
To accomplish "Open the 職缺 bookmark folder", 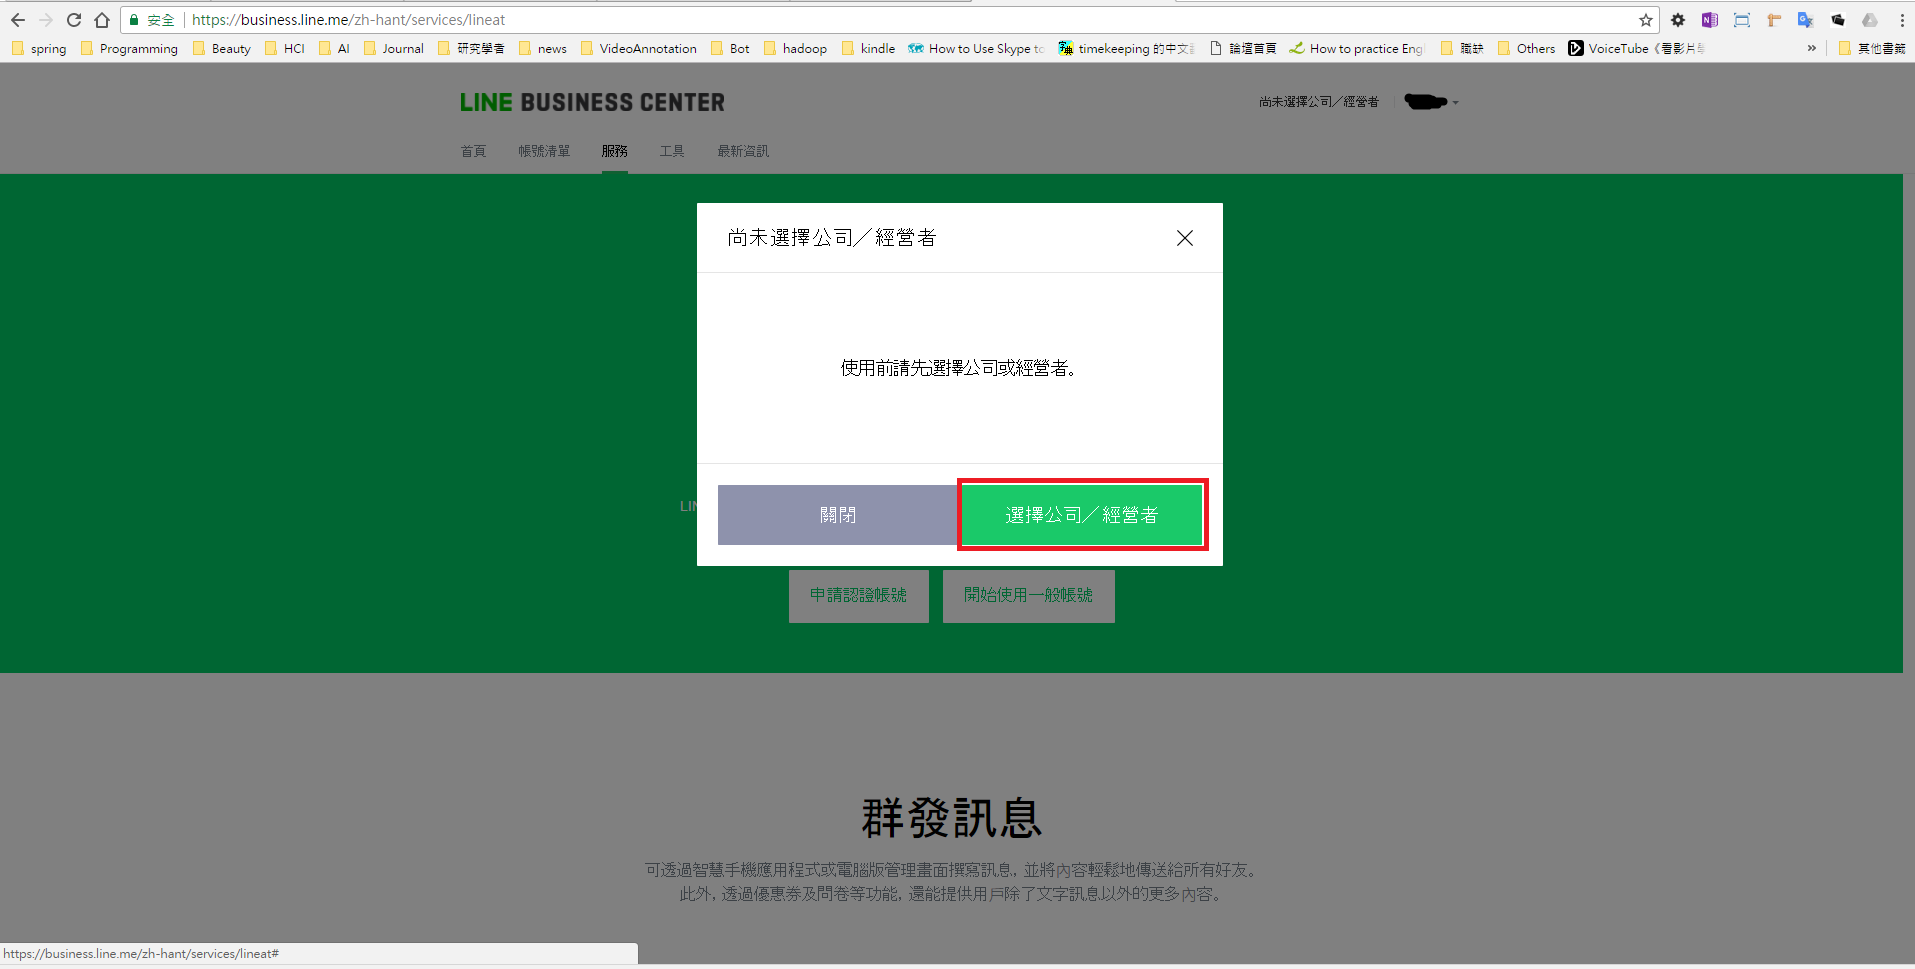I will click(1462, 48).
